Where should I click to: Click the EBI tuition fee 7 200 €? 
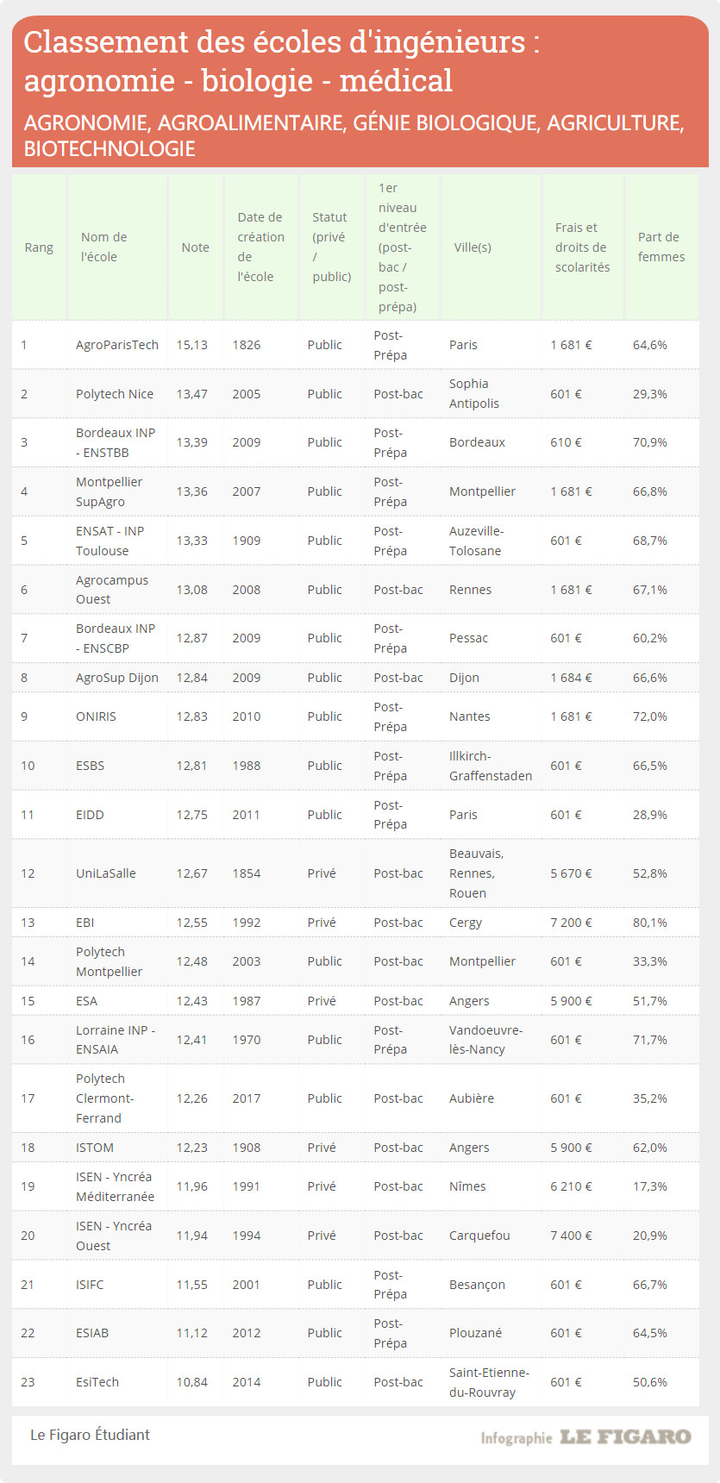click(x=571, y=922)
